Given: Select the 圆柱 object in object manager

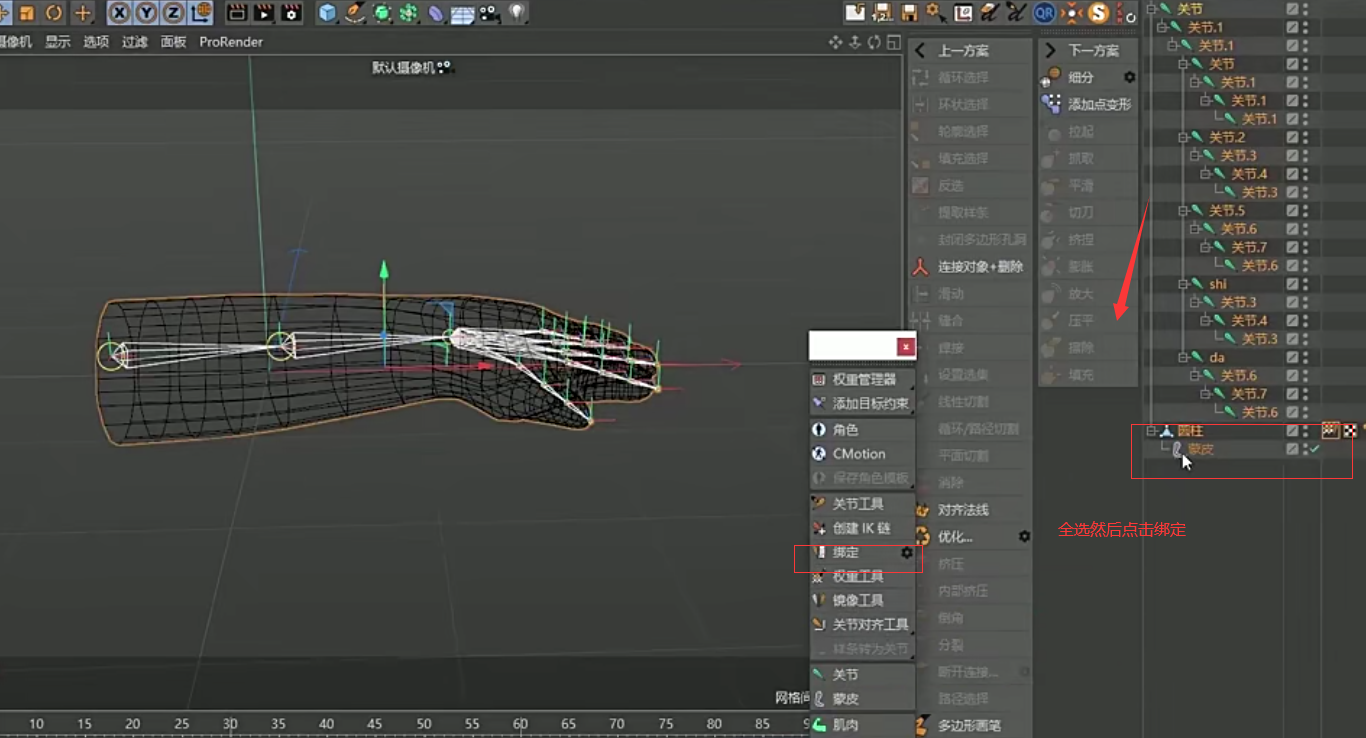Looking at the screenshot, I should coord(1190,431).
